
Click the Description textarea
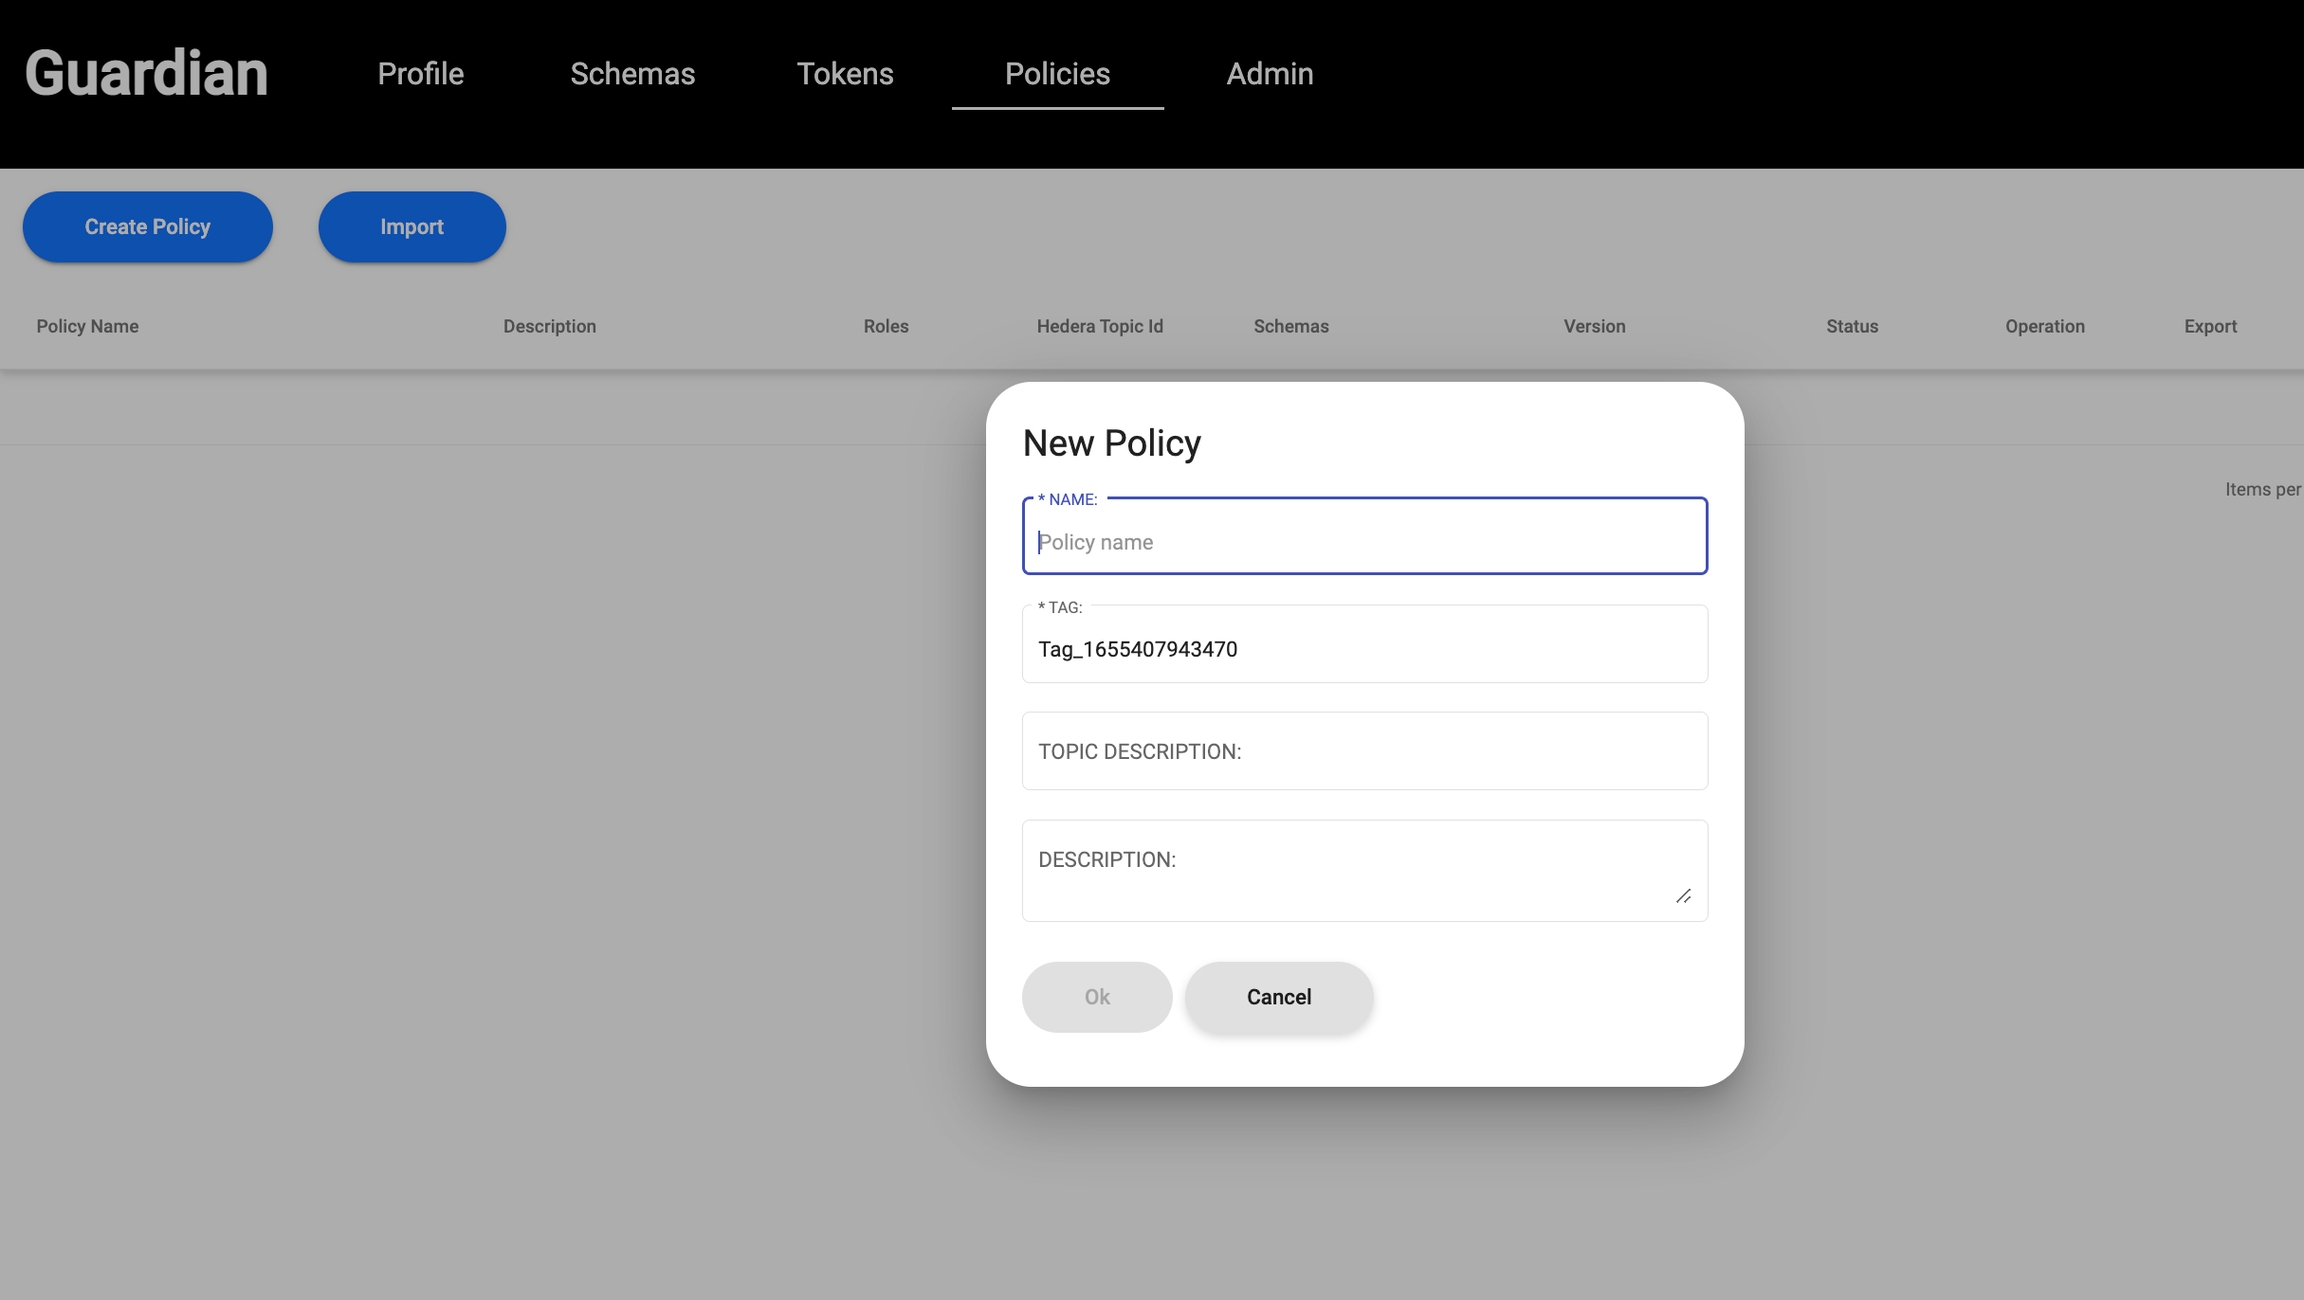pyautogui.click(x=1364, y=870)
